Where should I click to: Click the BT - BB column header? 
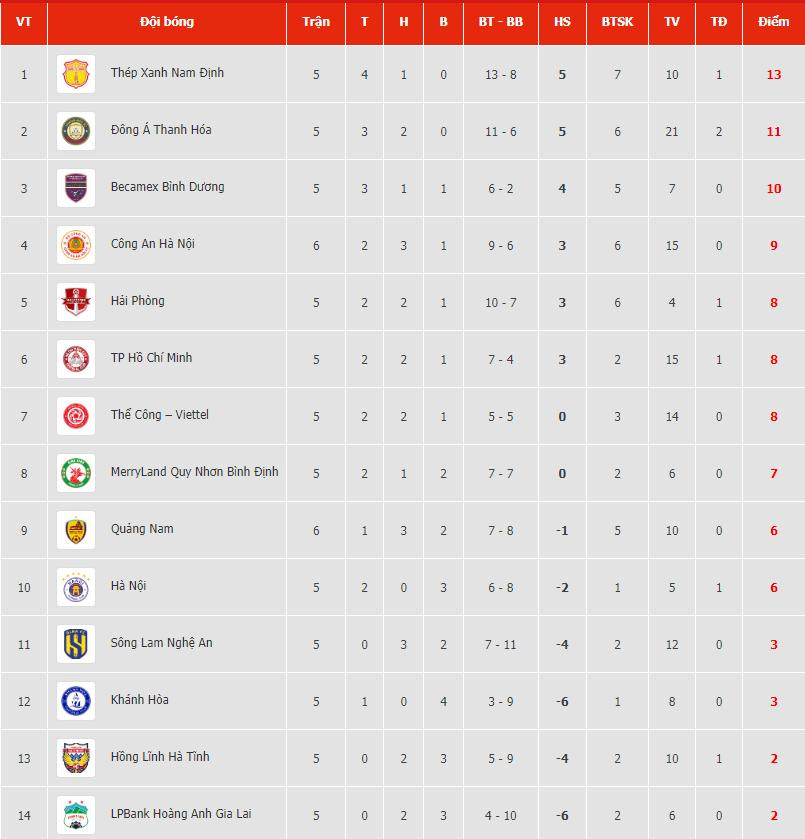tap(500, 21)
